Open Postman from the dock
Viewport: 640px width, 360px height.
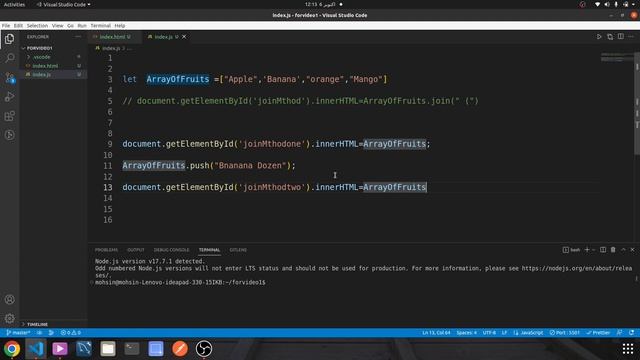click(x=180, y=349)
